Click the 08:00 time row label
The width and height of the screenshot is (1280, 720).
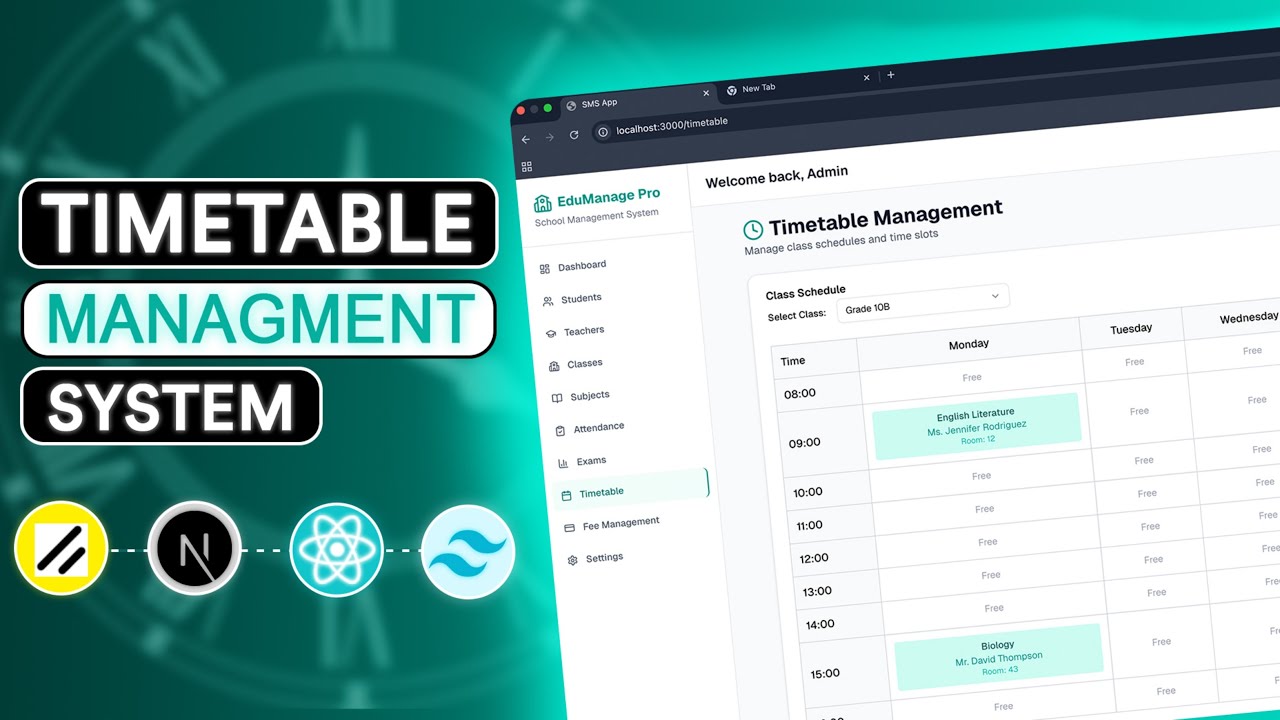[x=800, y=393]
